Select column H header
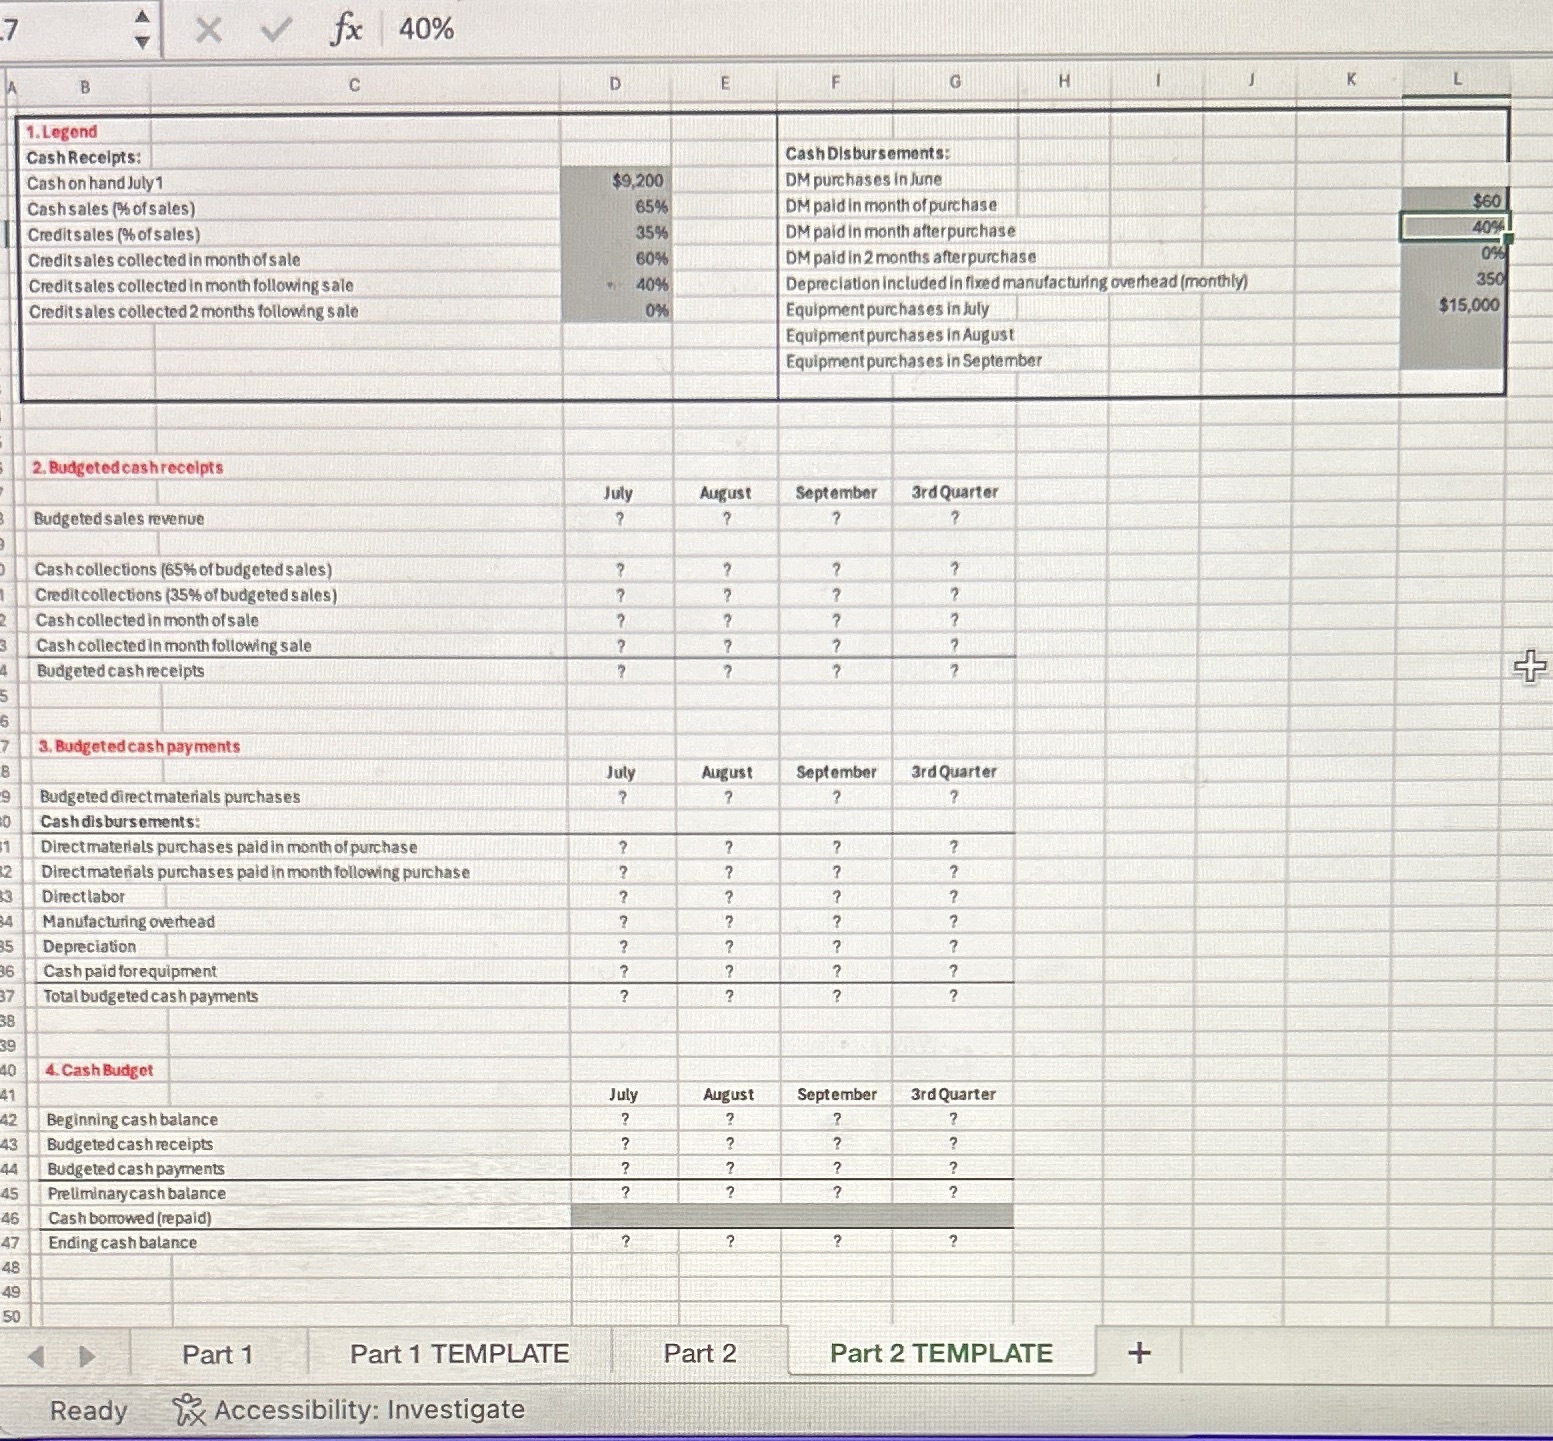 pos(1063,81)
